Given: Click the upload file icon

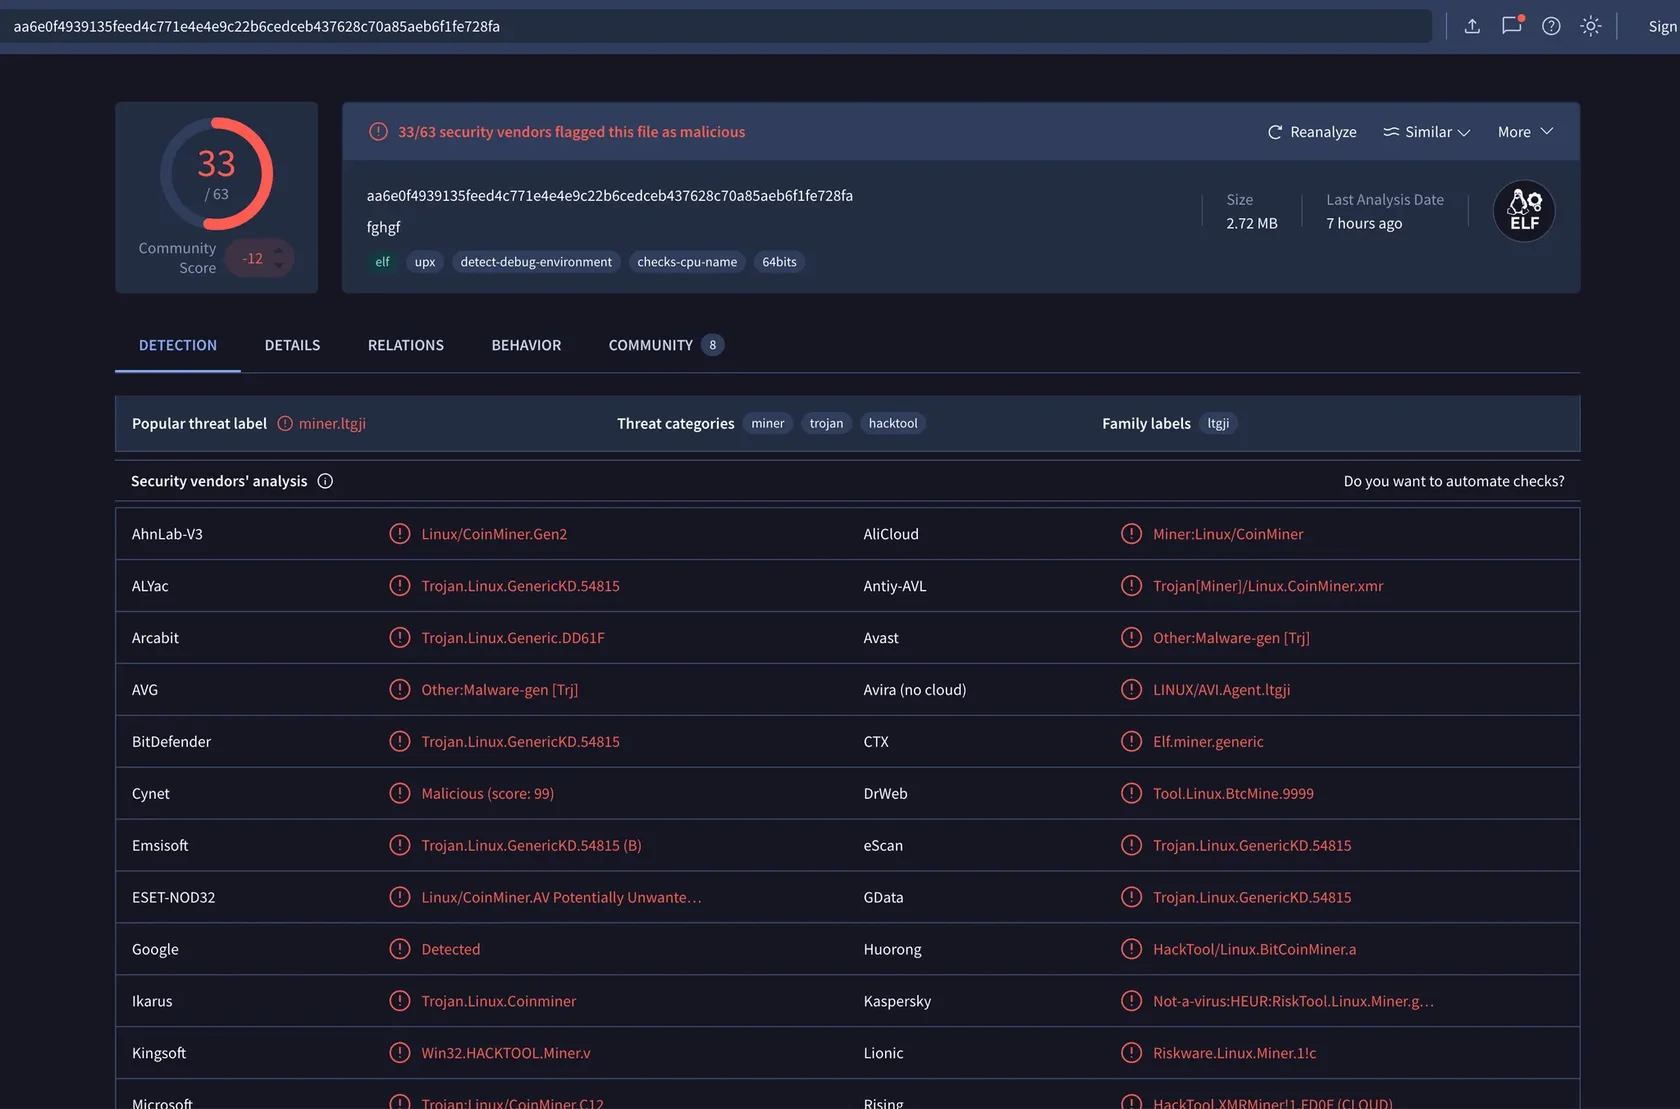Looking at the screenshot, I should pos(1472,26).
